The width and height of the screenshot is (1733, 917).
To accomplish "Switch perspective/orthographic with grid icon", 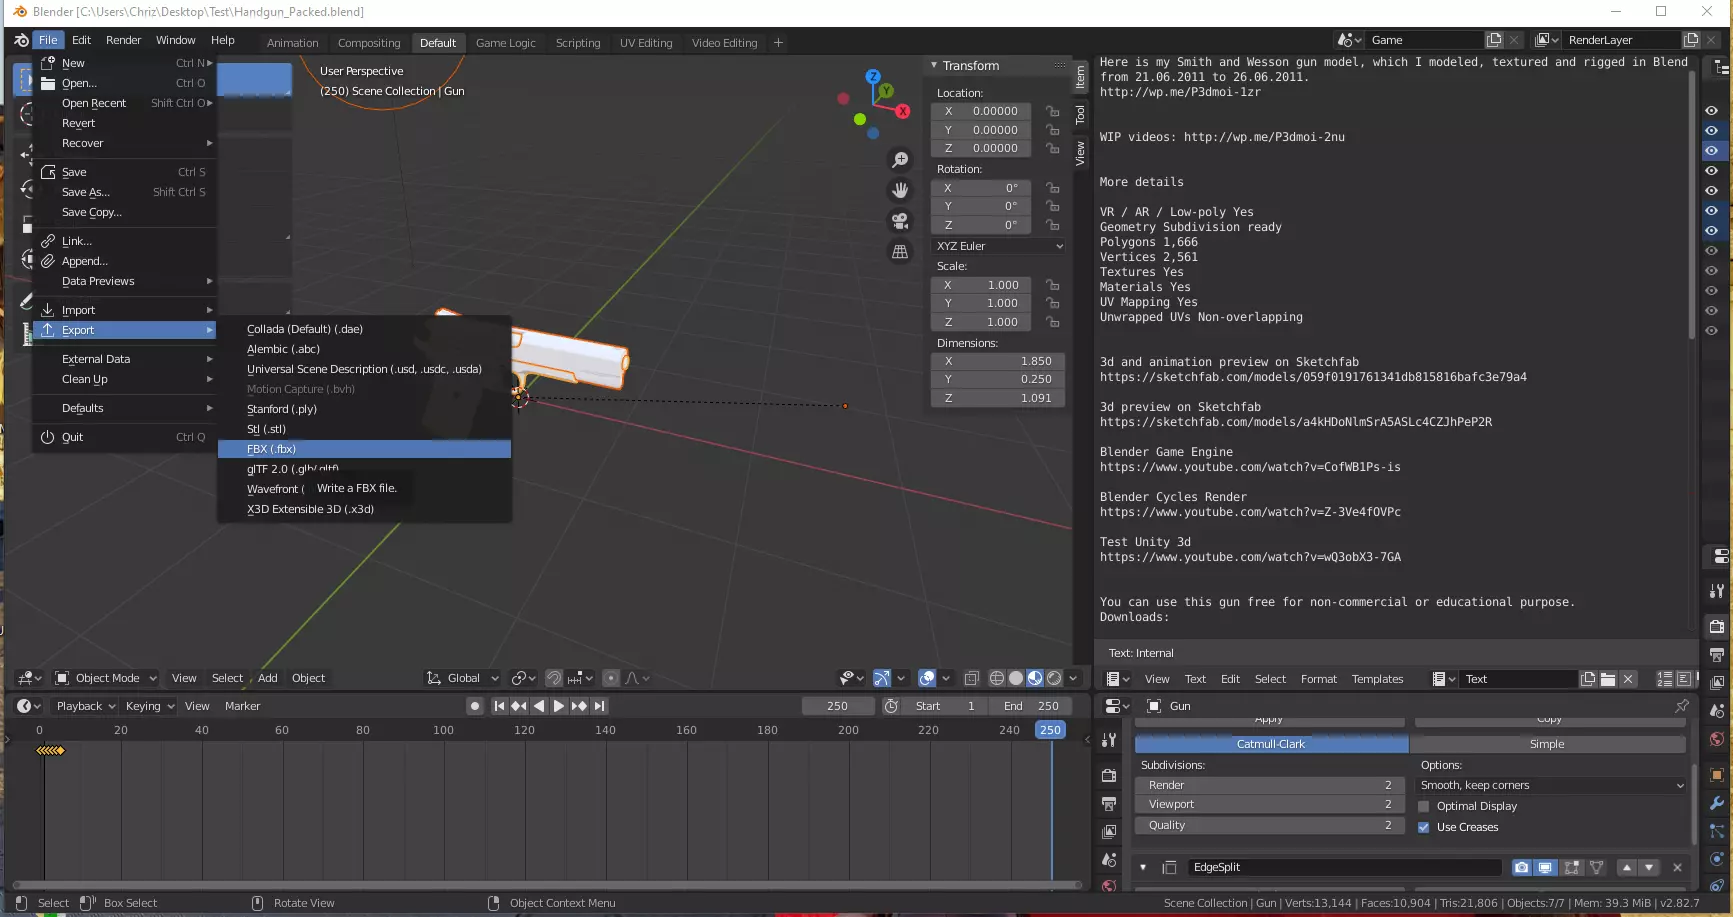I will [900, 252].
